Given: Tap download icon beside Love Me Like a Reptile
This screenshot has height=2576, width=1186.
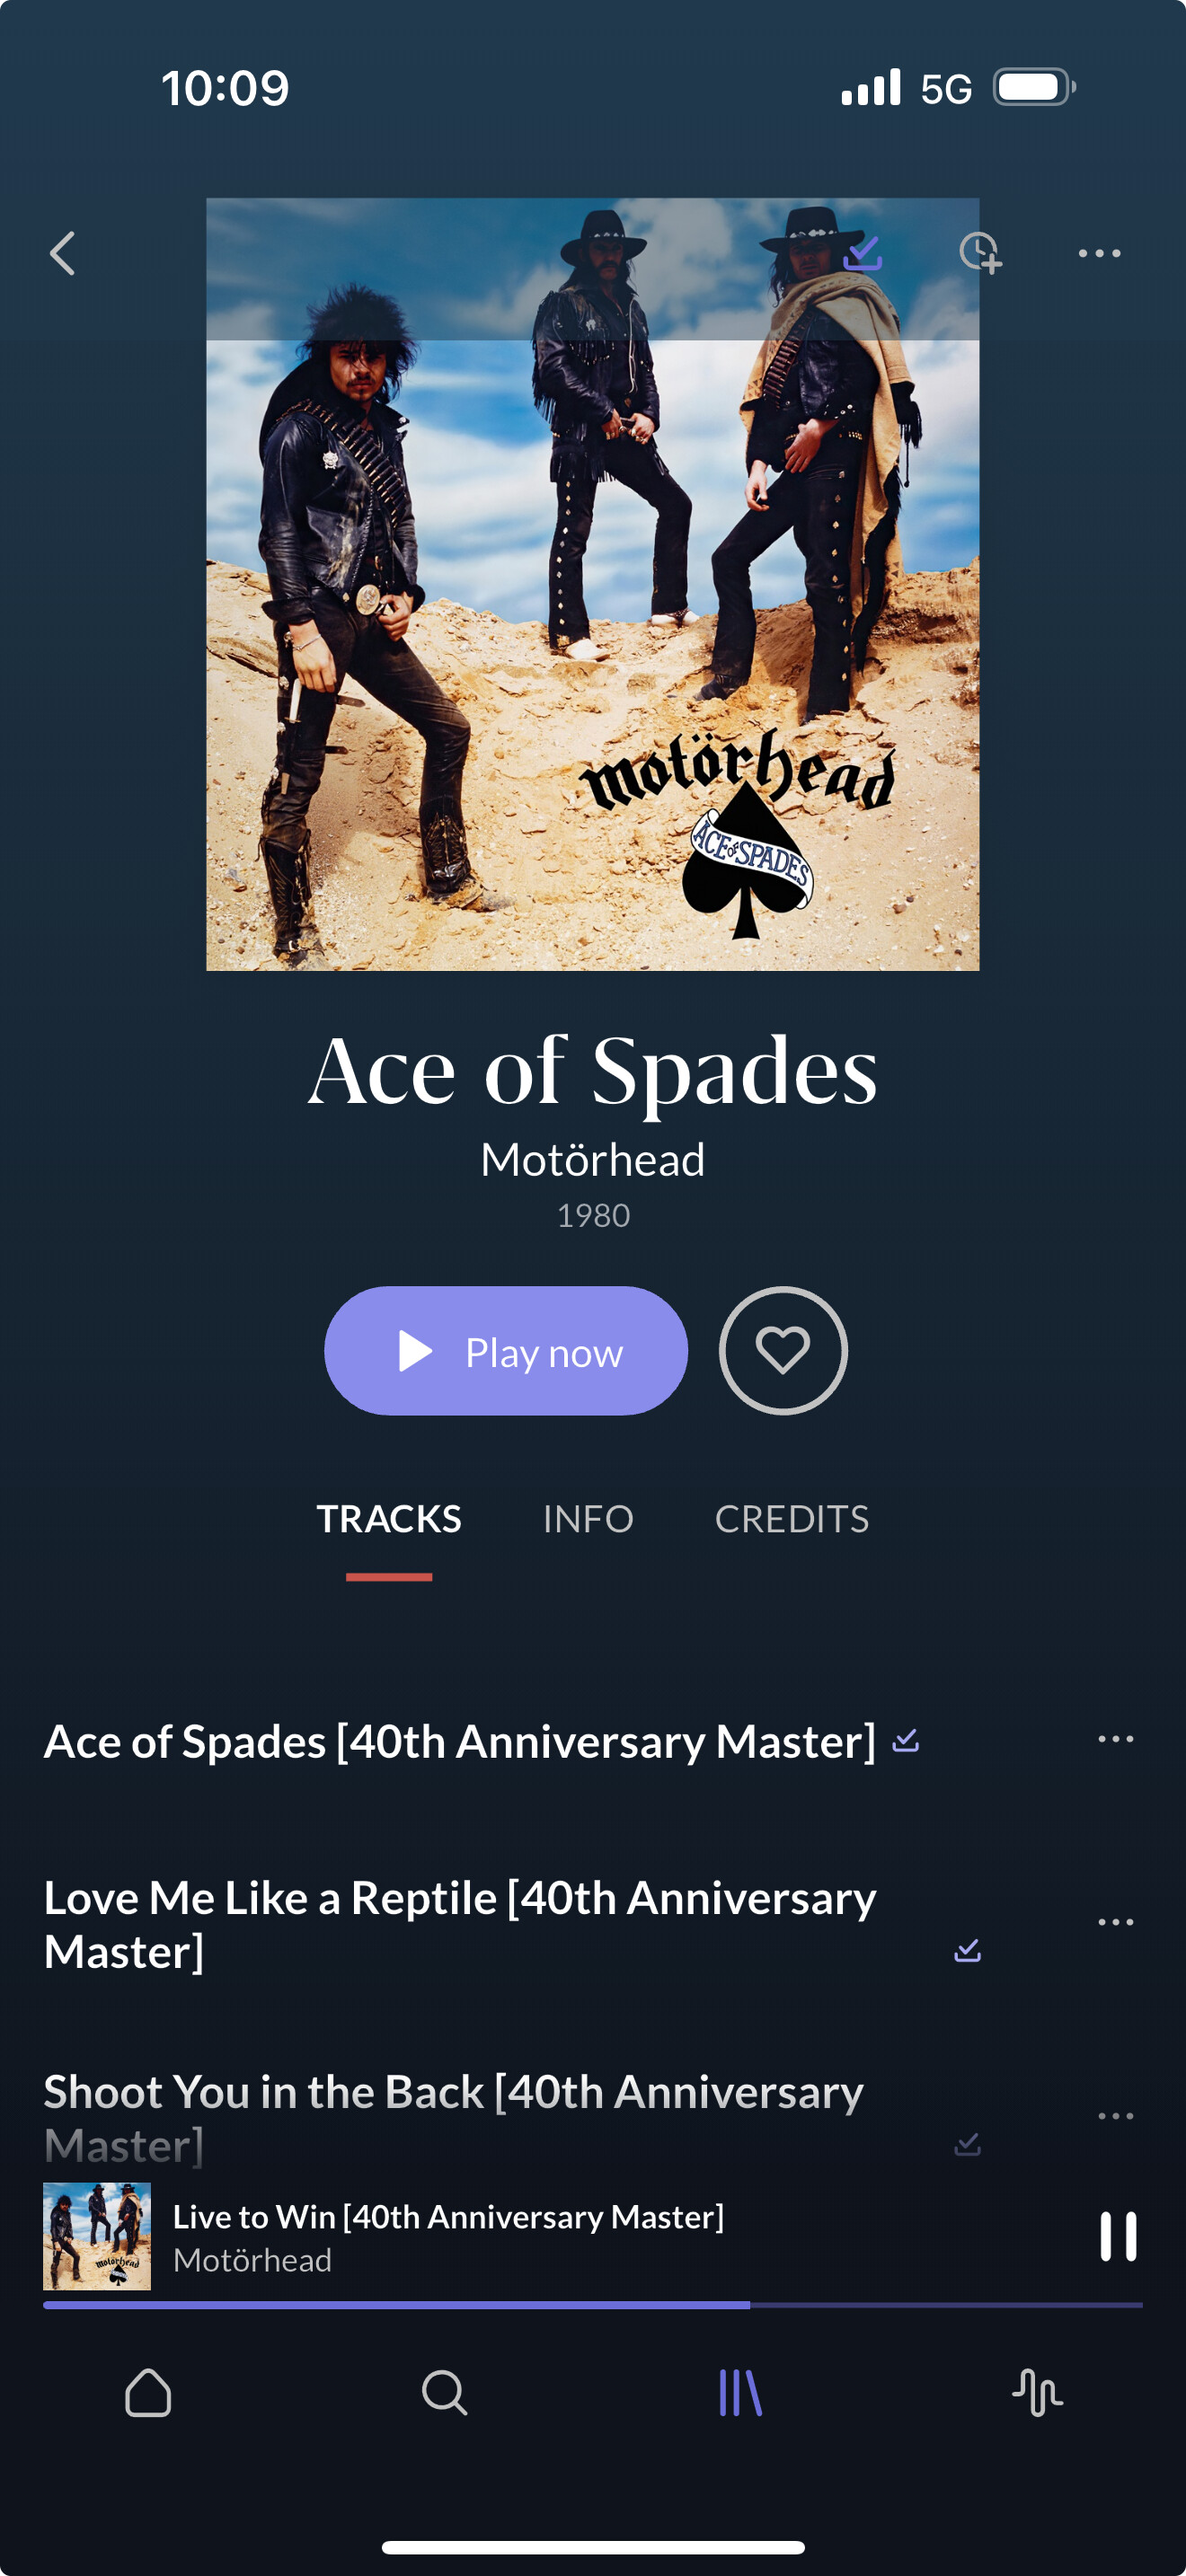Looking at the screenshot, I should [967, 1950].
